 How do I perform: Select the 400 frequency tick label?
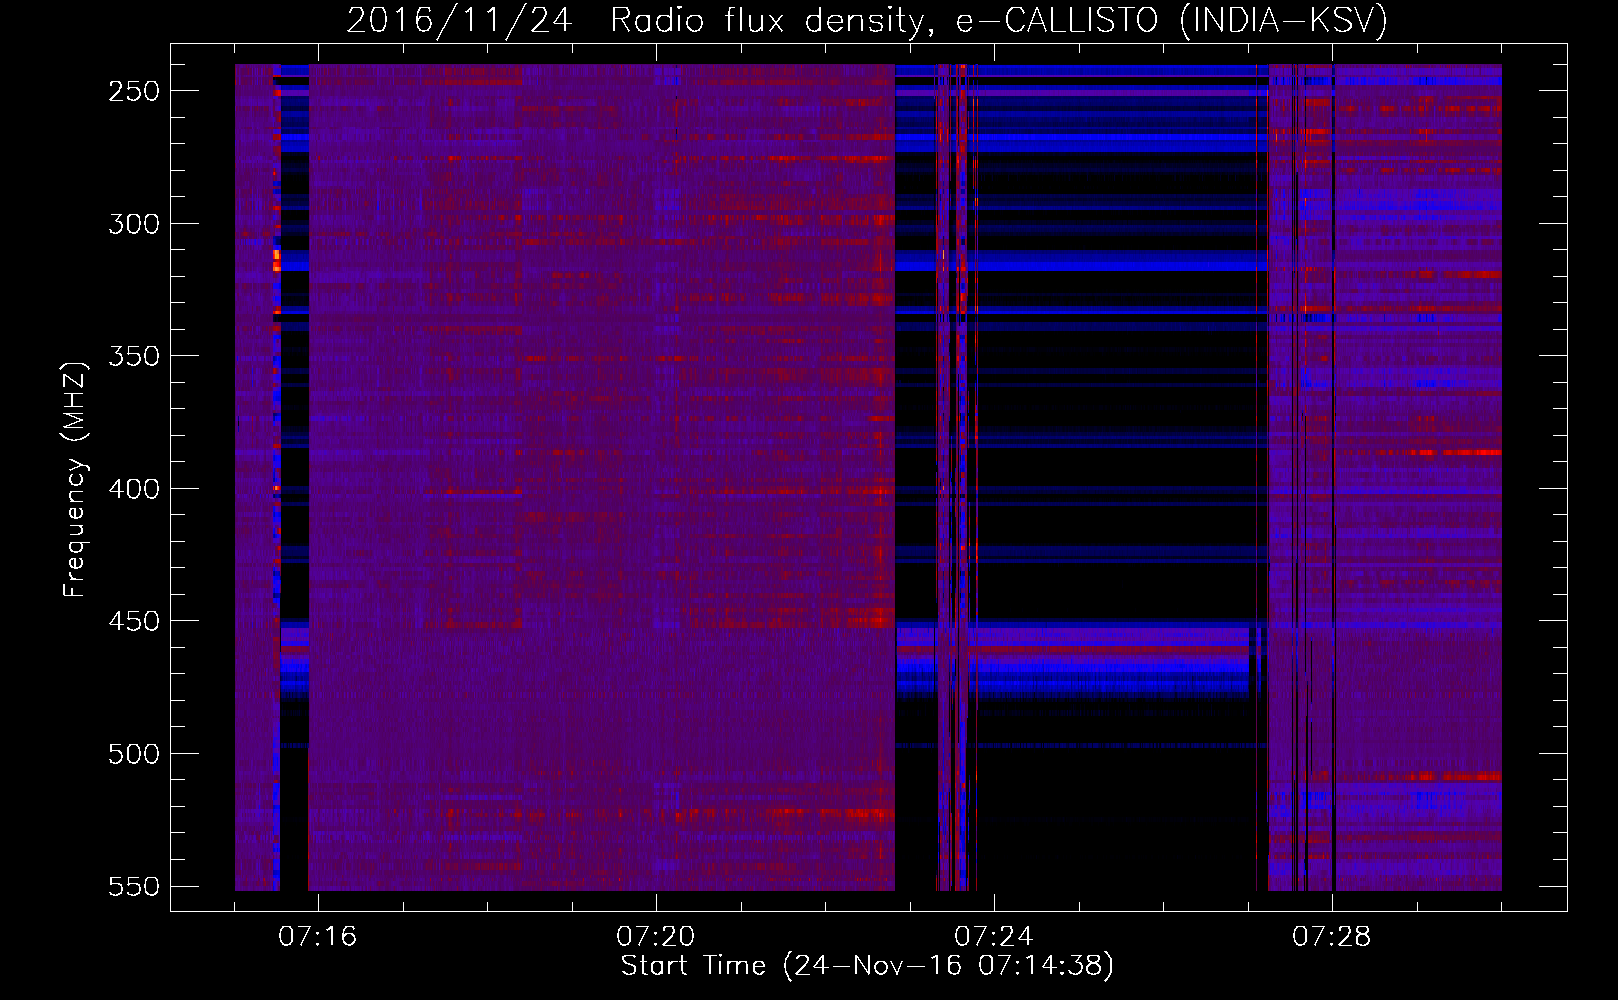pyautogui.click(x=134, y=489)
